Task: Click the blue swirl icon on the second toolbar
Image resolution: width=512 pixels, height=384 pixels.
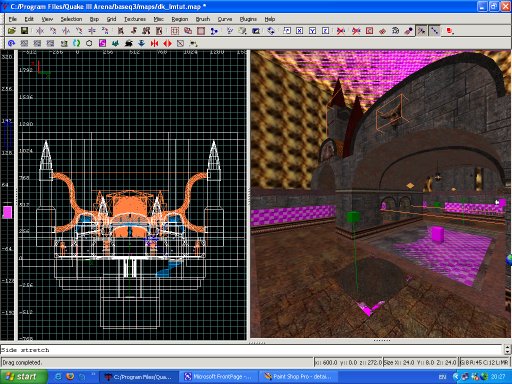Action: coord(11,43)
